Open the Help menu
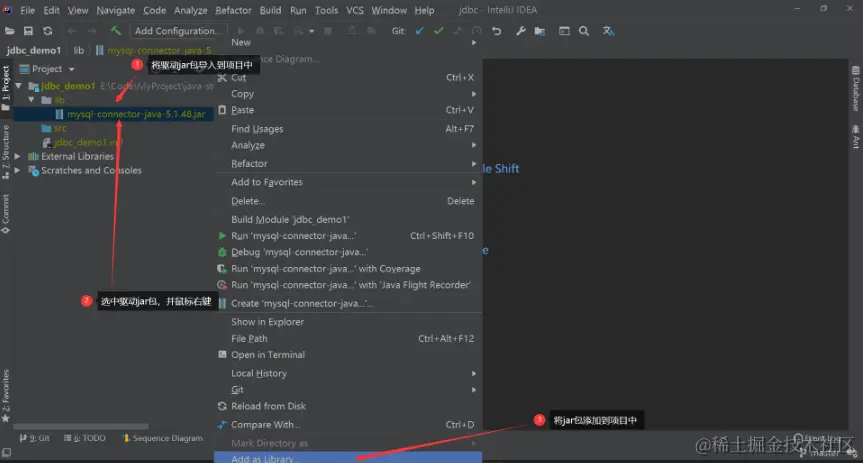863x463 pixels. pos(424,10)
